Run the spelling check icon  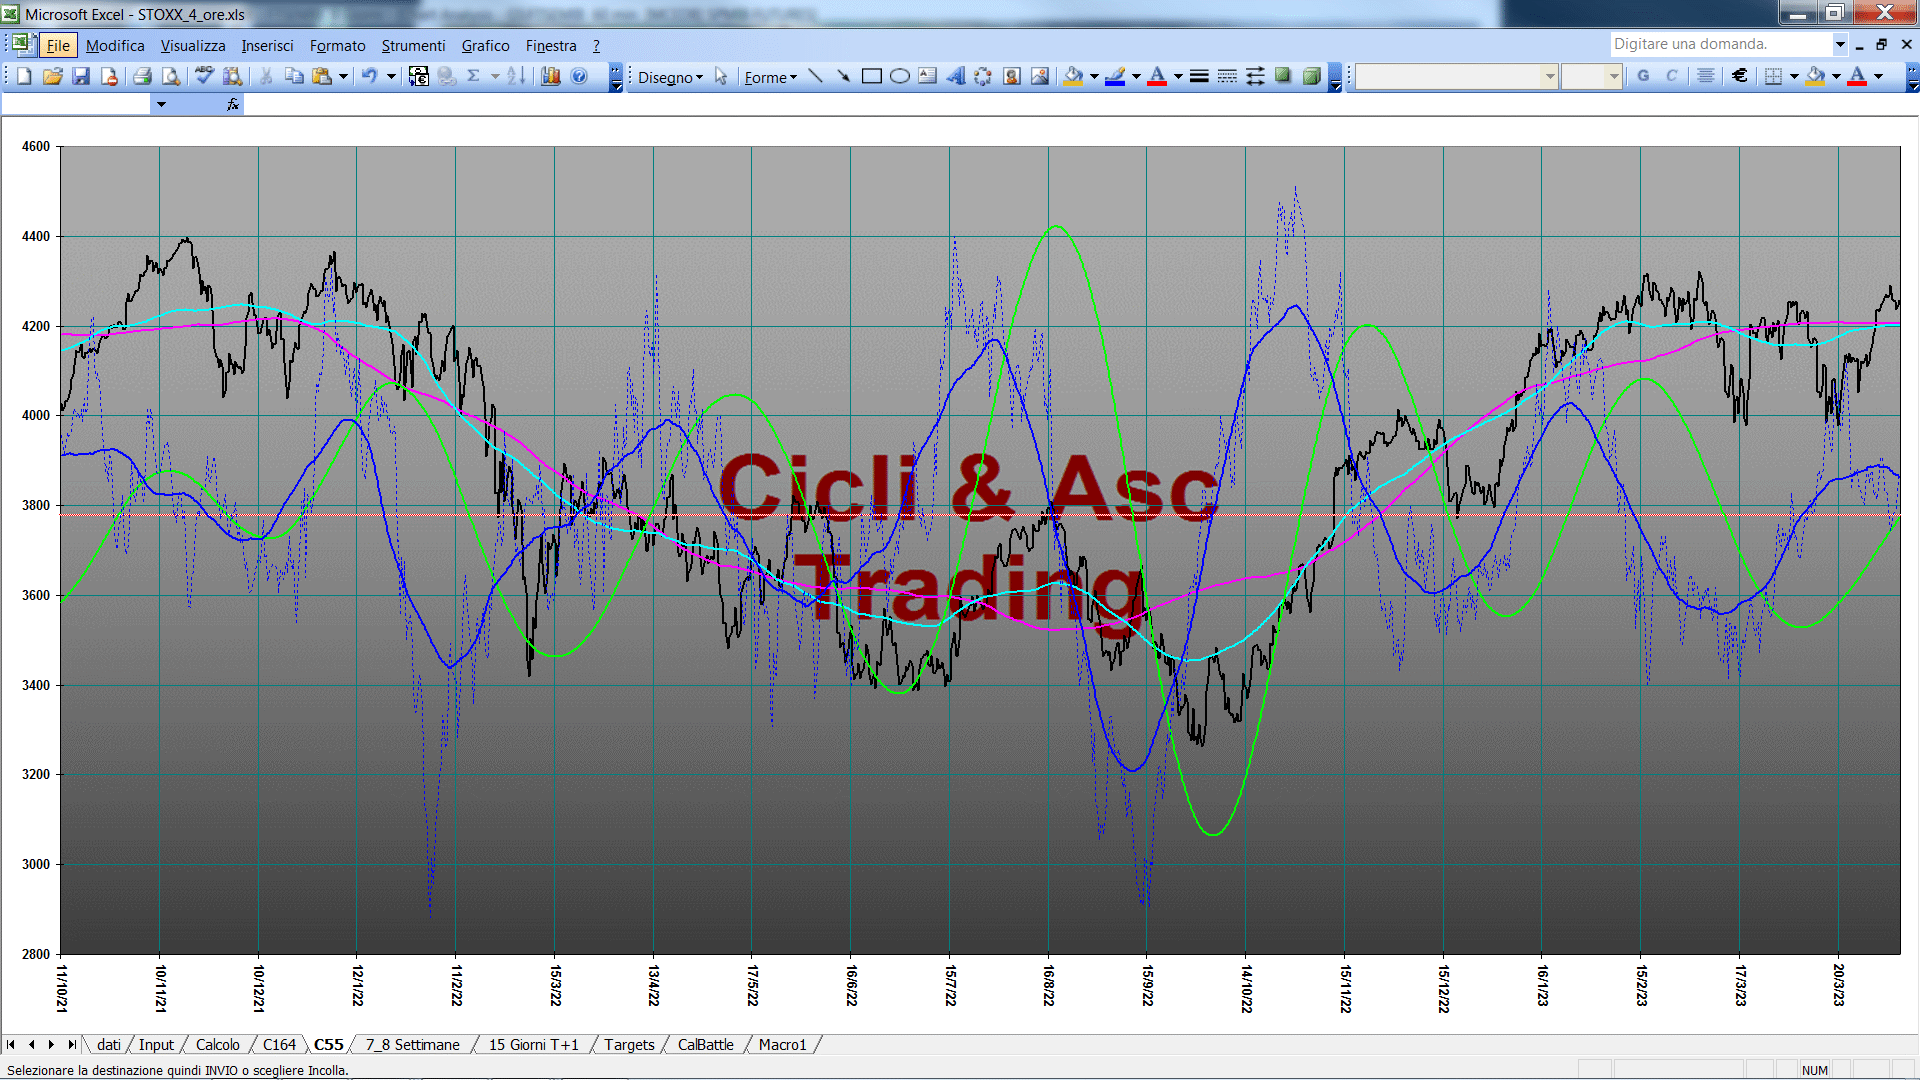[204, 76]
